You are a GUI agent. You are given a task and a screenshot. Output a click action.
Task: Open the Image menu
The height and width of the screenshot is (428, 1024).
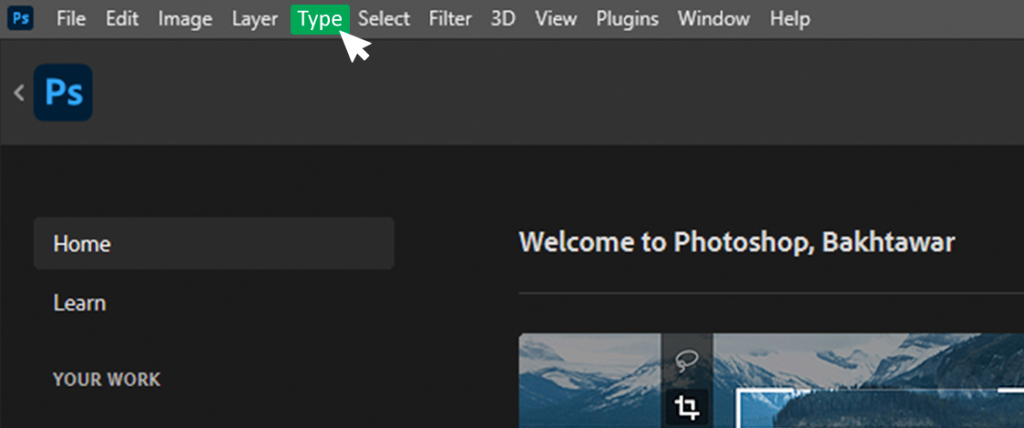(x=185, y=19)
